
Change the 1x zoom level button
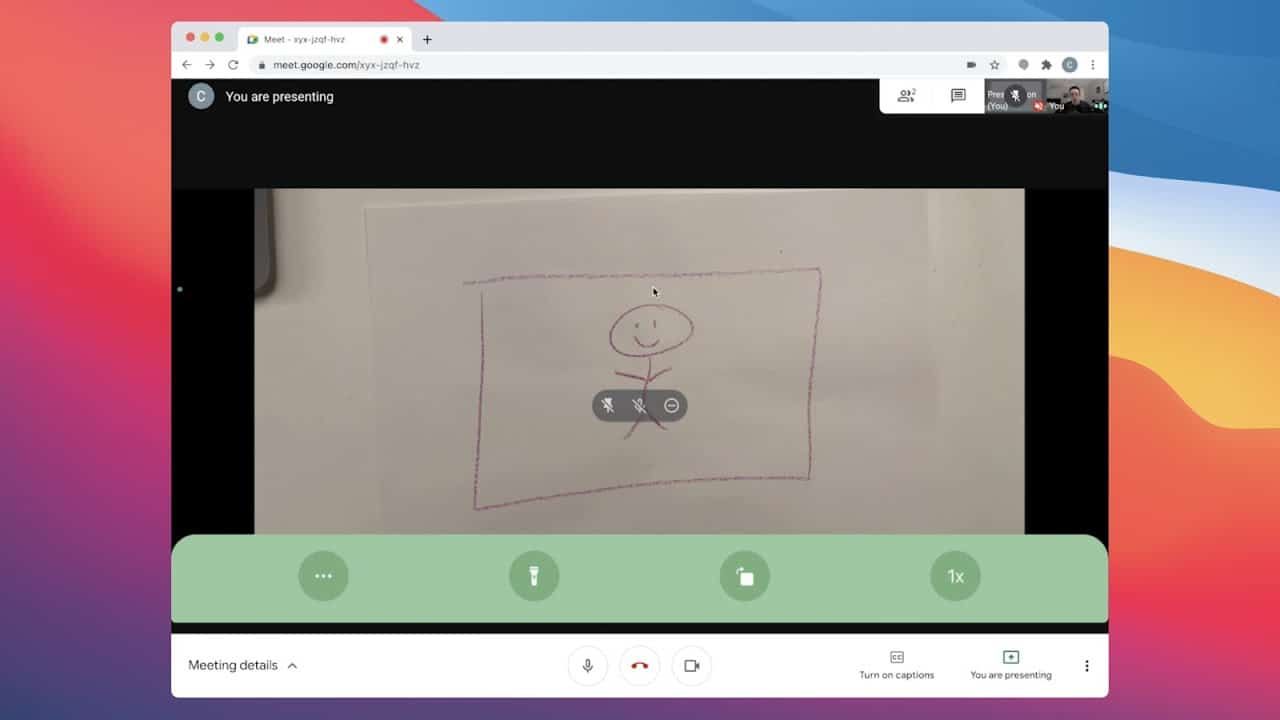click(955, 576)
